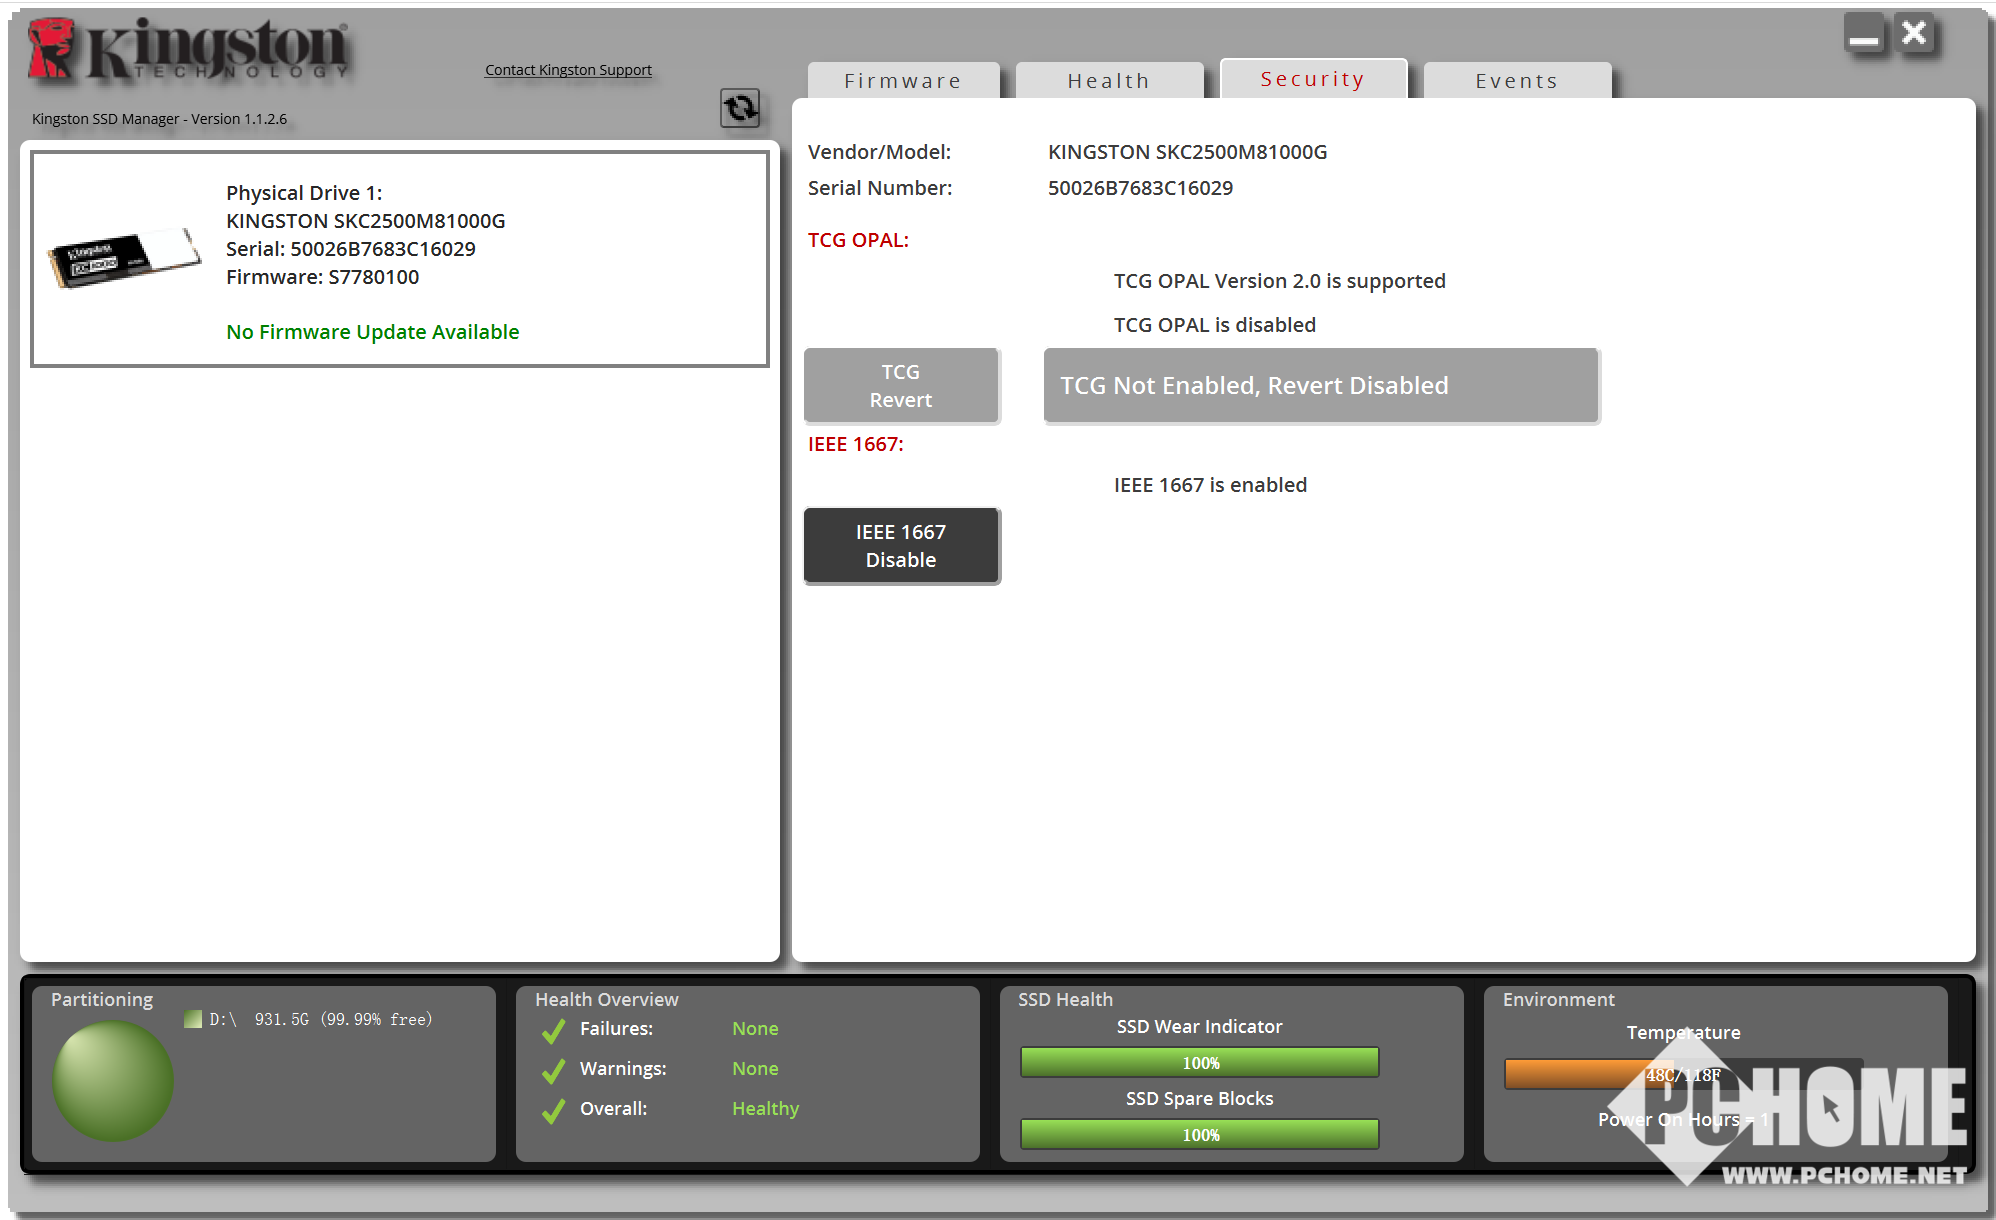Click the serial number value in Security panel
1996x1220 pixels.
click(1140, 188)
